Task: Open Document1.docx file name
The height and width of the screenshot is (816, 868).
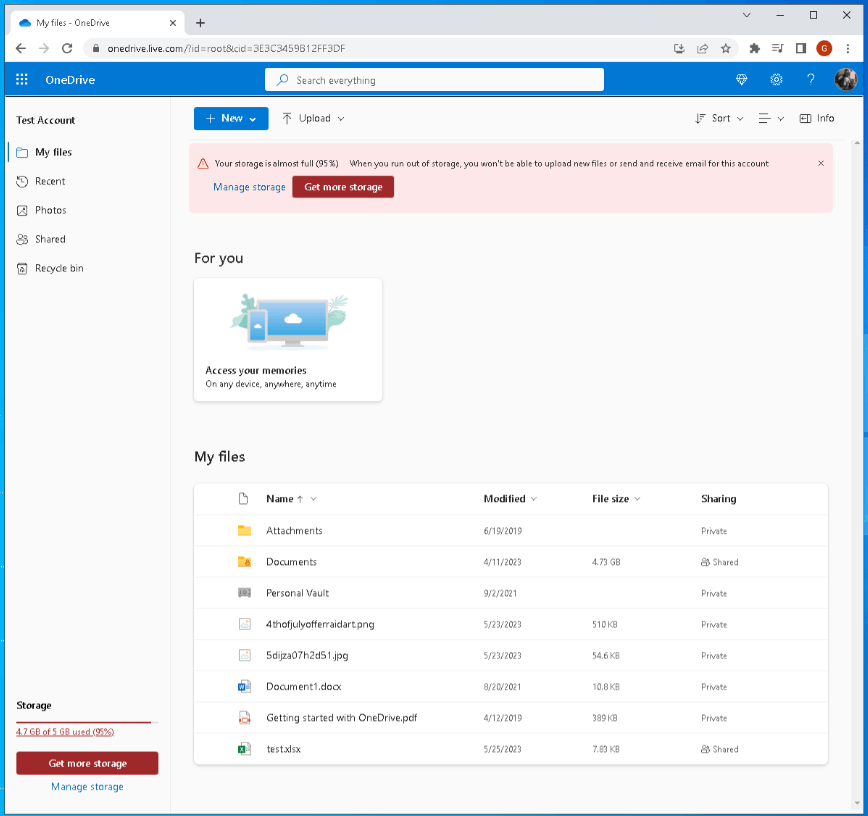Action: (303, 686)
